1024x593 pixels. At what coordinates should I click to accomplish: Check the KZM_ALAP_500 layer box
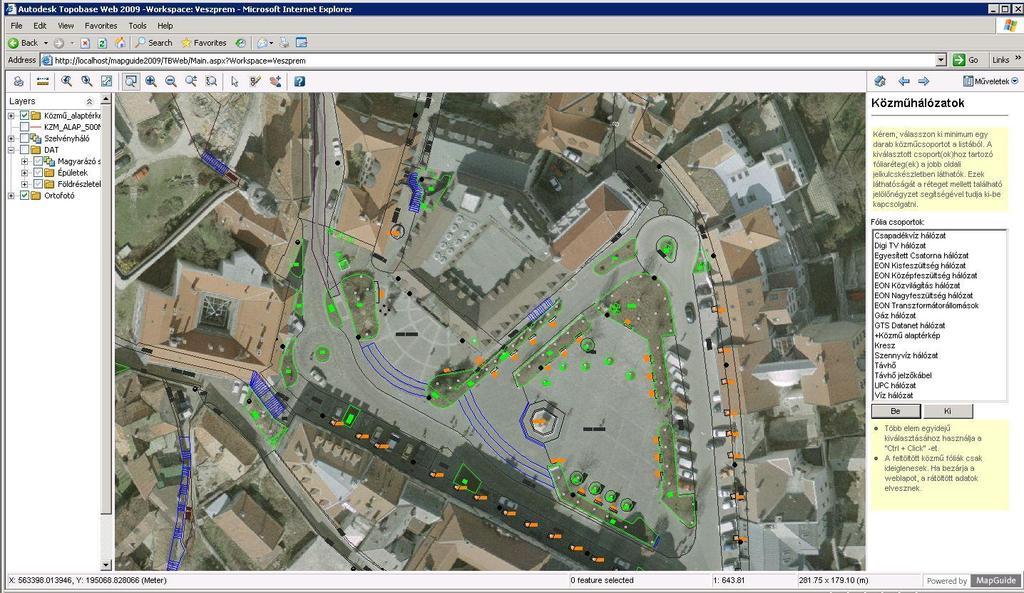pos(25,127)
